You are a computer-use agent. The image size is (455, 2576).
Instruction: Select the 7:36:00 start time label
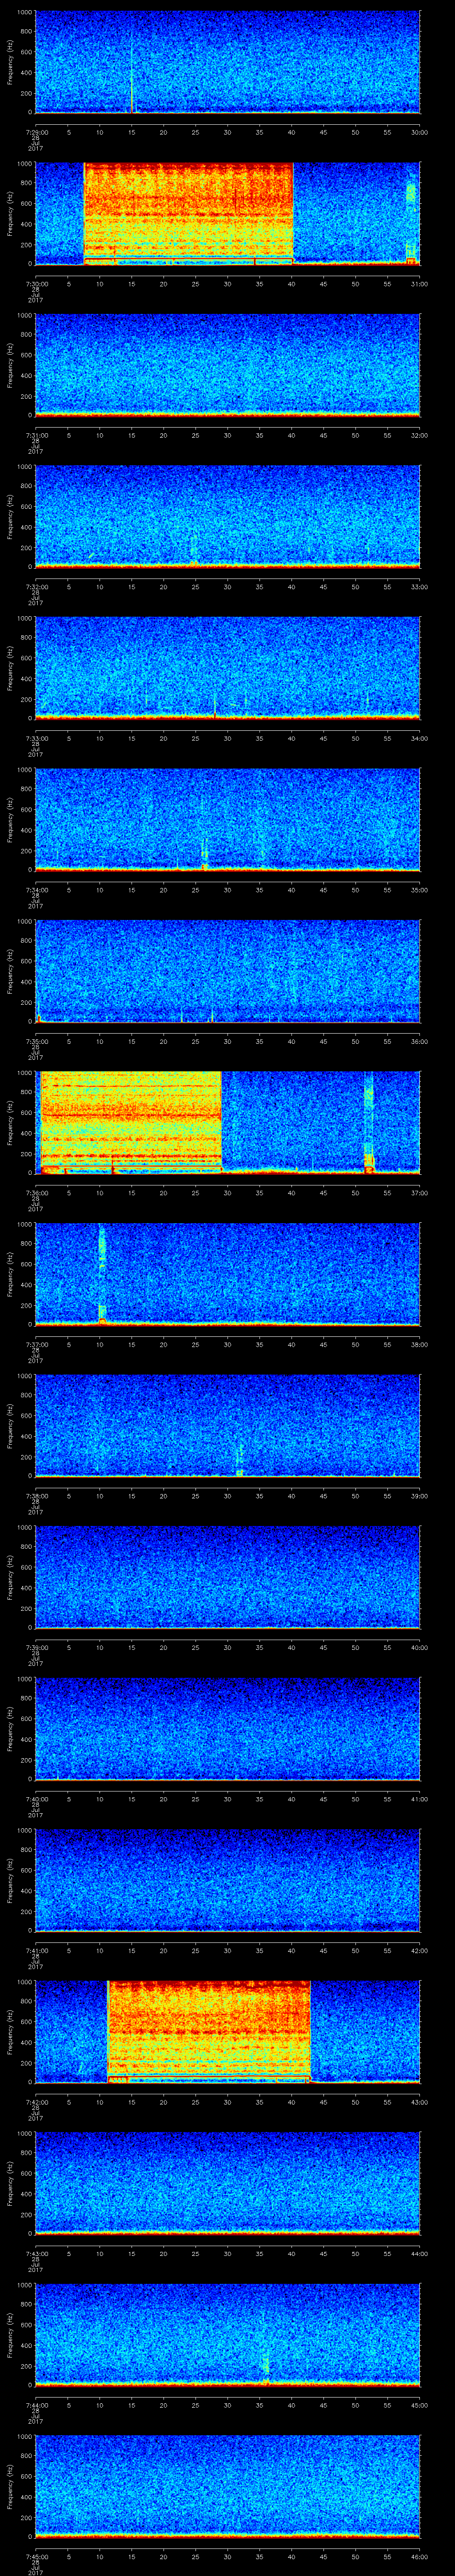[35, 1193]
